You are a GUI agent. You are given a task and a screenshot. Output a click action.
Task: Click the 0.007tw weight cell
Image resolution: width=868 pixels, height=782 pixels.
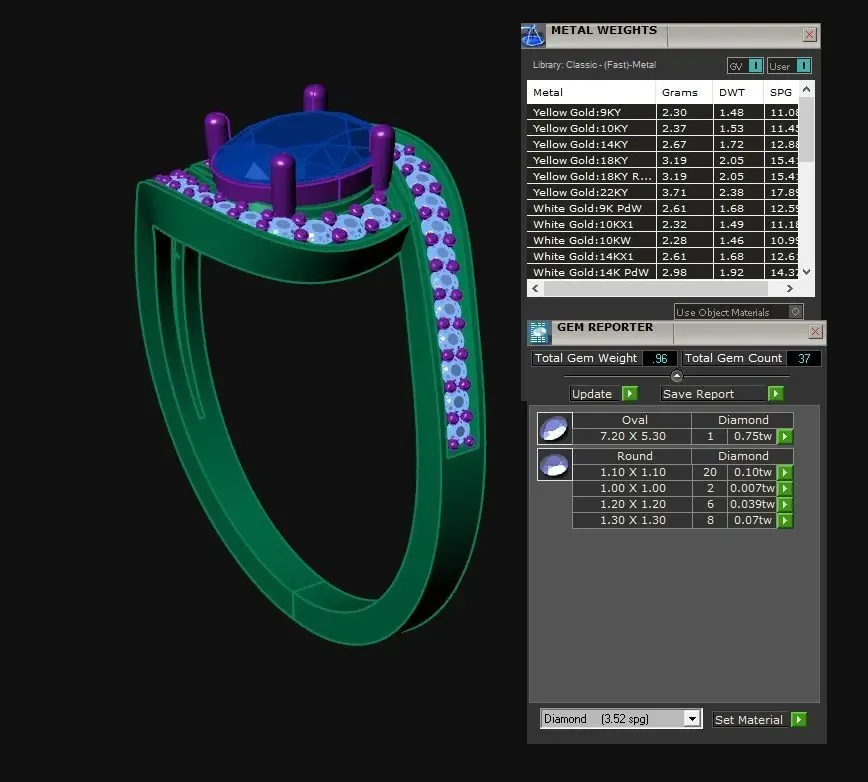pos(752,488)
